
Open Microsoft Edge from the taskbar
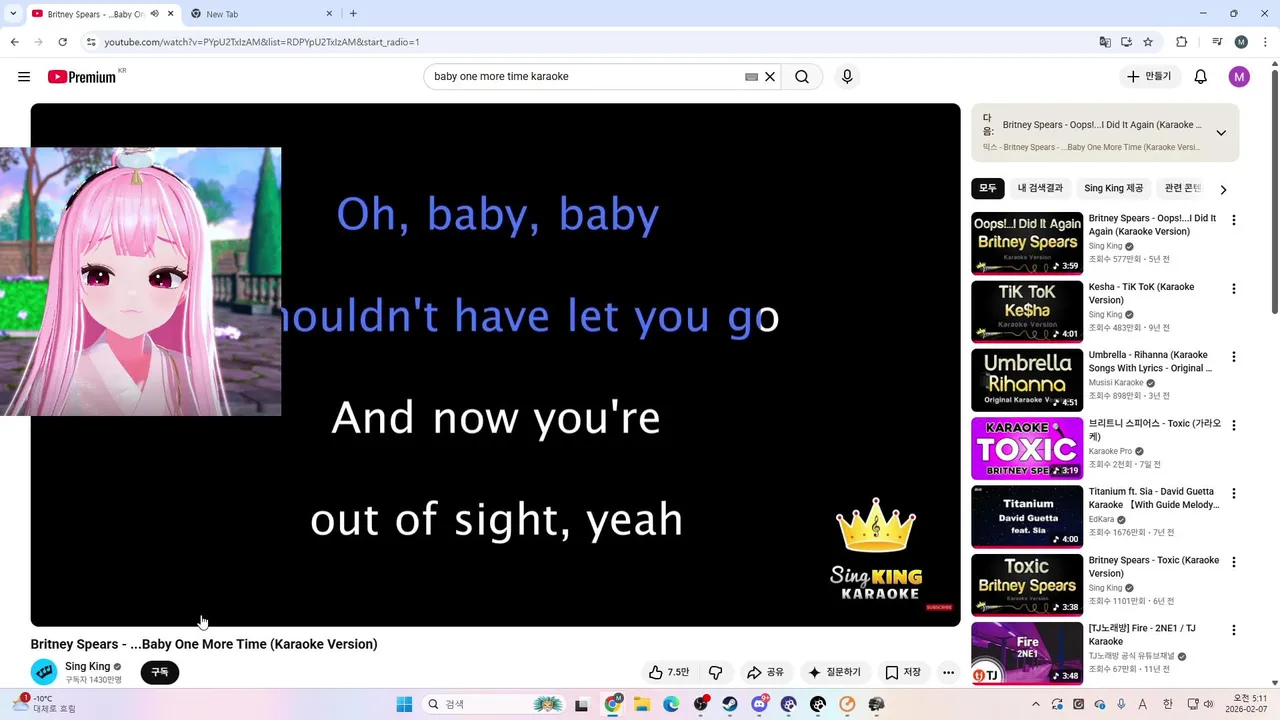tap(671, 704)
